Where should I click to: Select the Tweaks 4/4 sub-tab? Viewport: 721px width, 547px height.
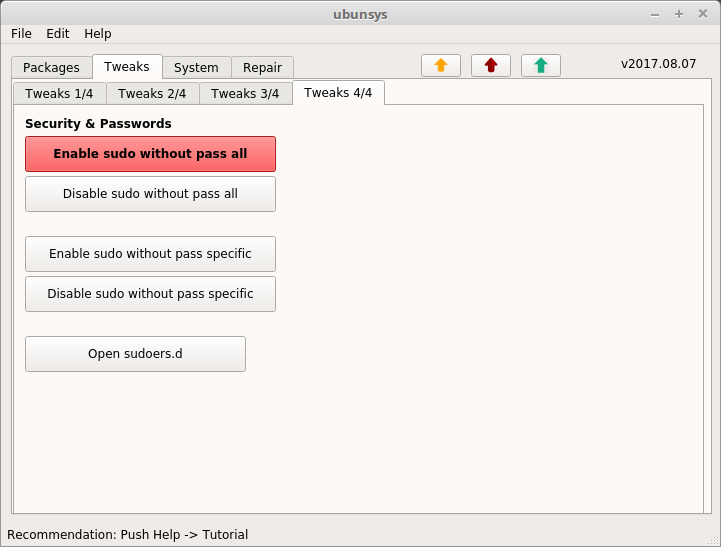tap(338, 93)
